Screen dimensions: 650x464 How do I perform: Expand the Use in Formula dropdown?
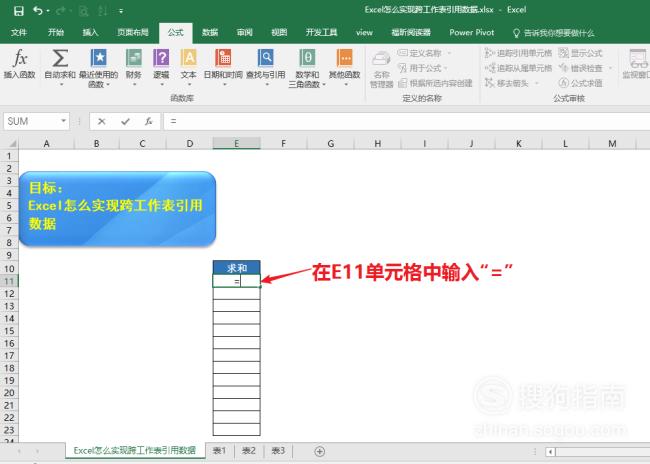(446, 68)
